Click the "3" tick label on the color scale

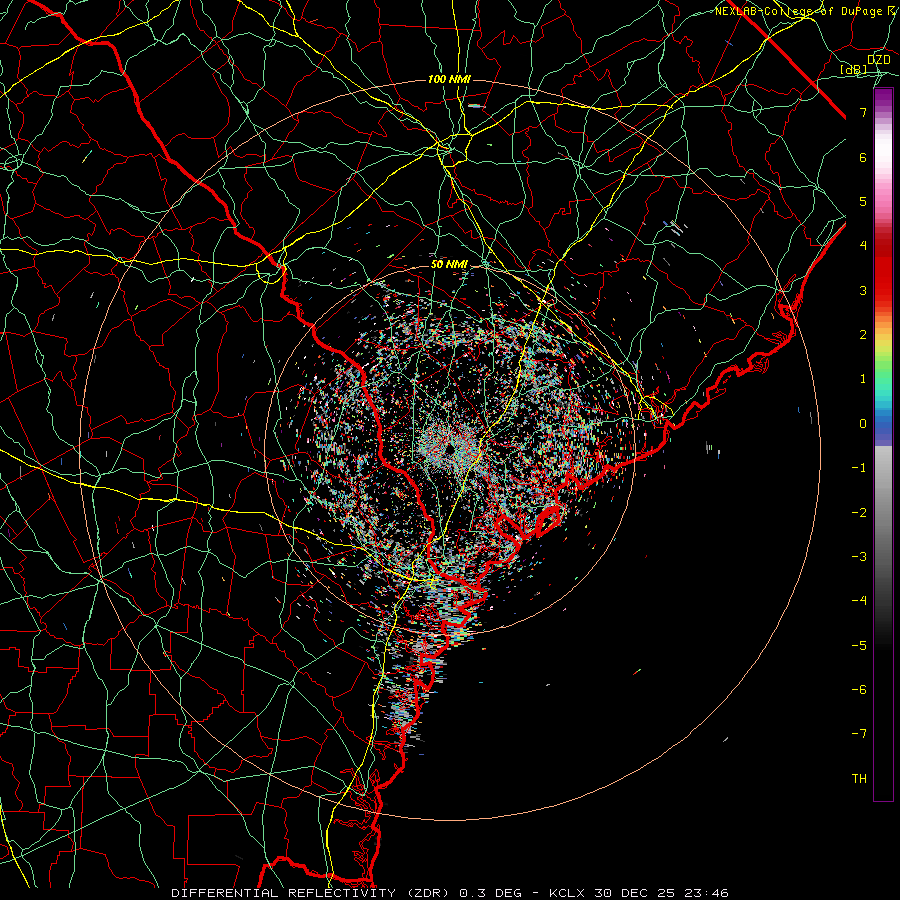(x=863, y=290)
